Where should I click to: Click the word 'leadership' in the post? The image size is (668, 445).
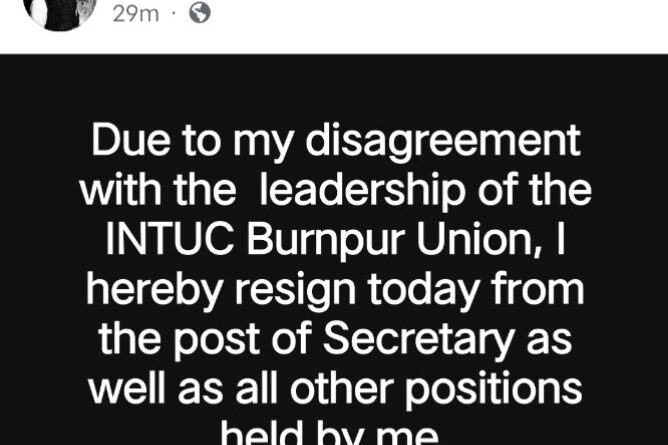point(362,190)
